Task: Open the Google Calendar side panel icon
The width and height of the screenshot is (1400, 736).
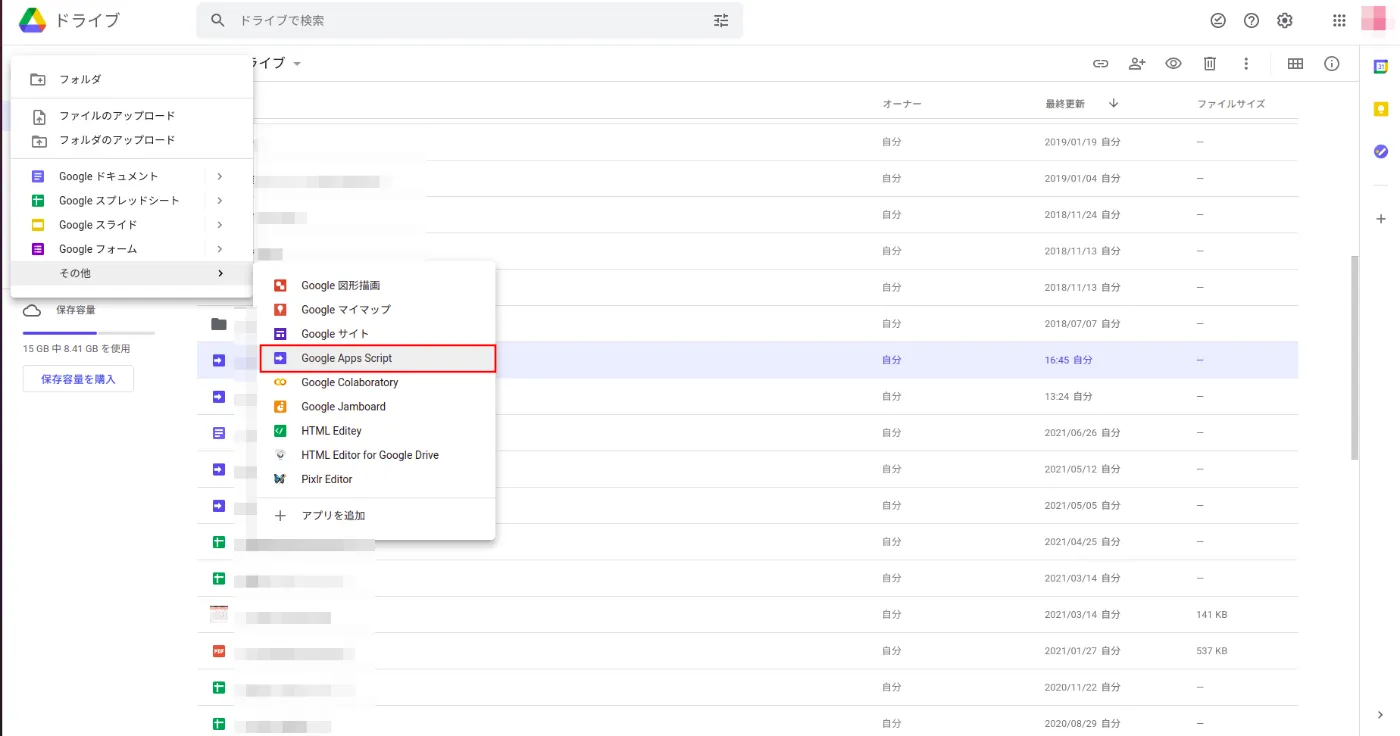Action: 1381,66
